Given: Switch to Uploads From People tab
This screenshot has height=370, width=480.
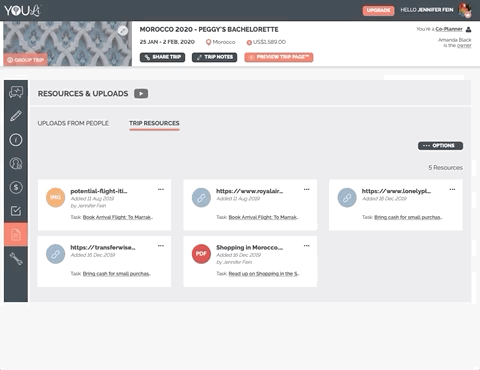Looking at the screenshot, I should click(73, 123).
